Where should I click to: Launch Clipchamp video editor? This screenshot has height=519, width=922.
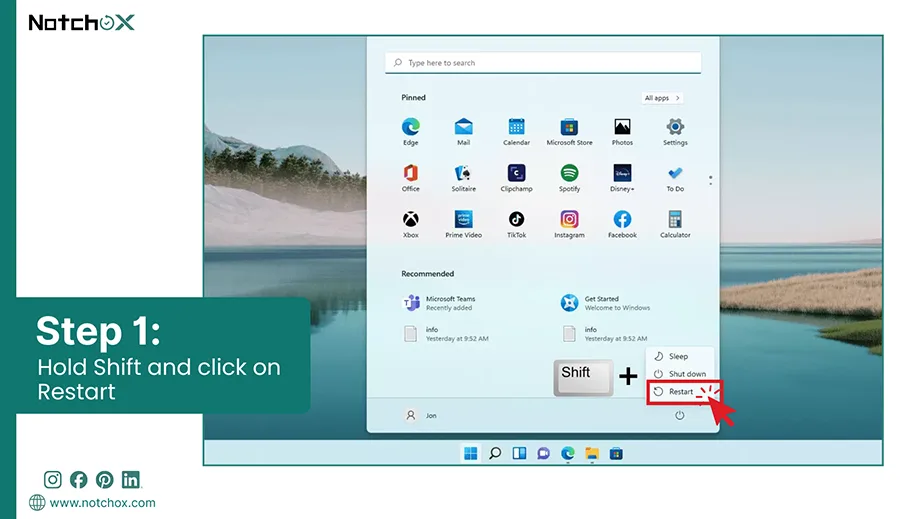(516, 178)
